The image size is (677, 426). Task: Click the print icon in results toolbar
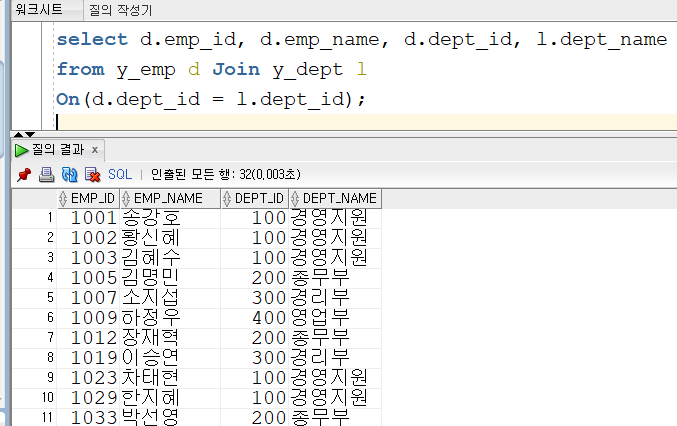47,175
